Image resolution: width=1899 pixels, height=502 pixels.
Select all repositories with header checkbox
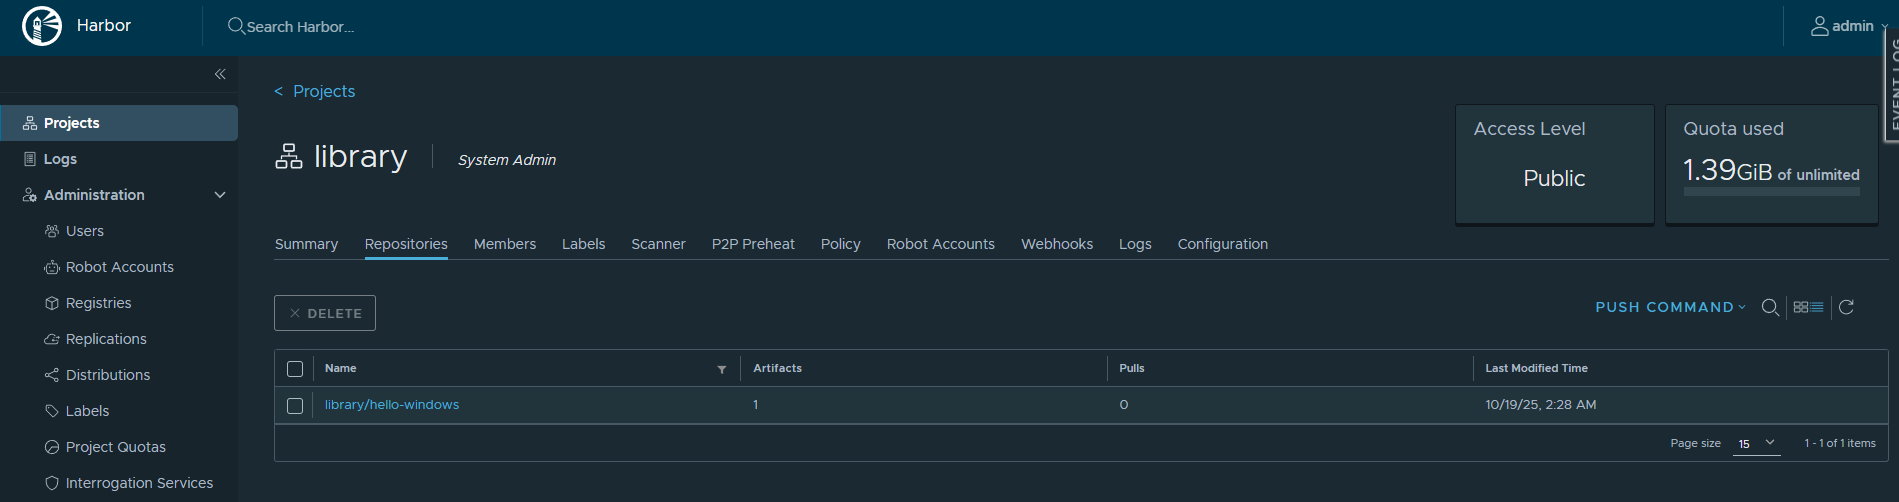click(x=295, y=369)
